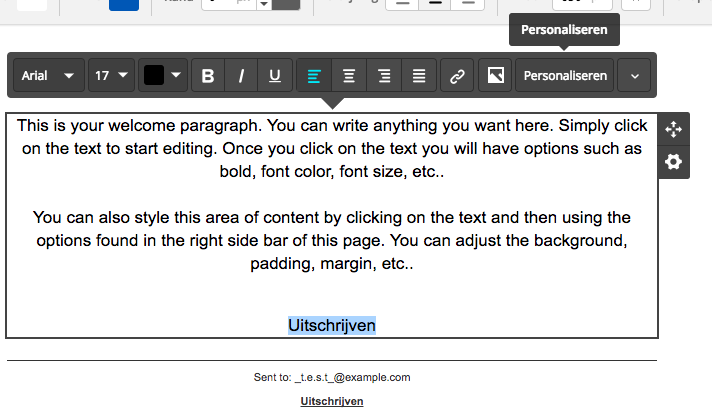The image size is (712, 419).
Task: Insert a hyperlink with link icon
Action: coord(457,76)
